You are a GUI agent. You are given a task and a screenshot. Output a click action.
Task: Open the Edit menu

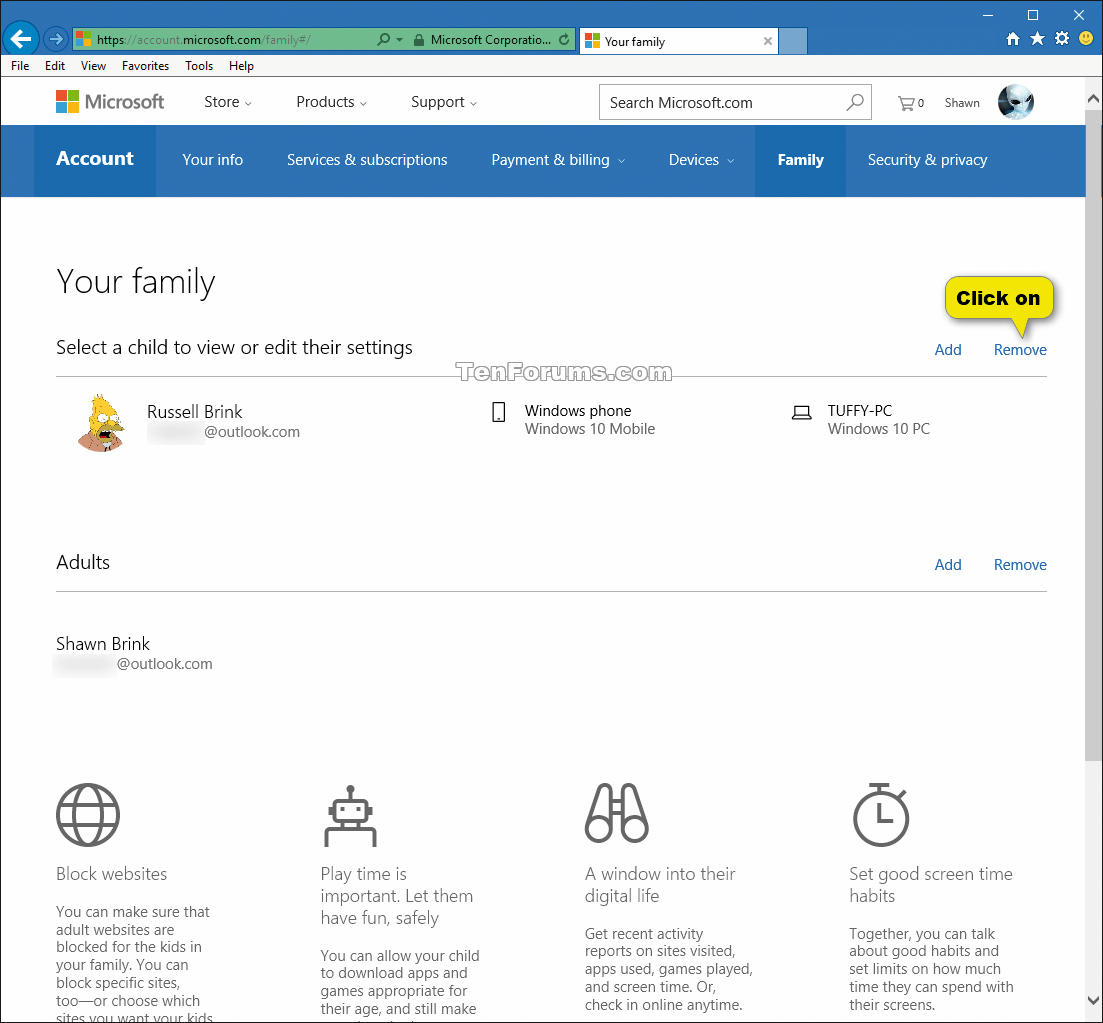coord(55,65)
